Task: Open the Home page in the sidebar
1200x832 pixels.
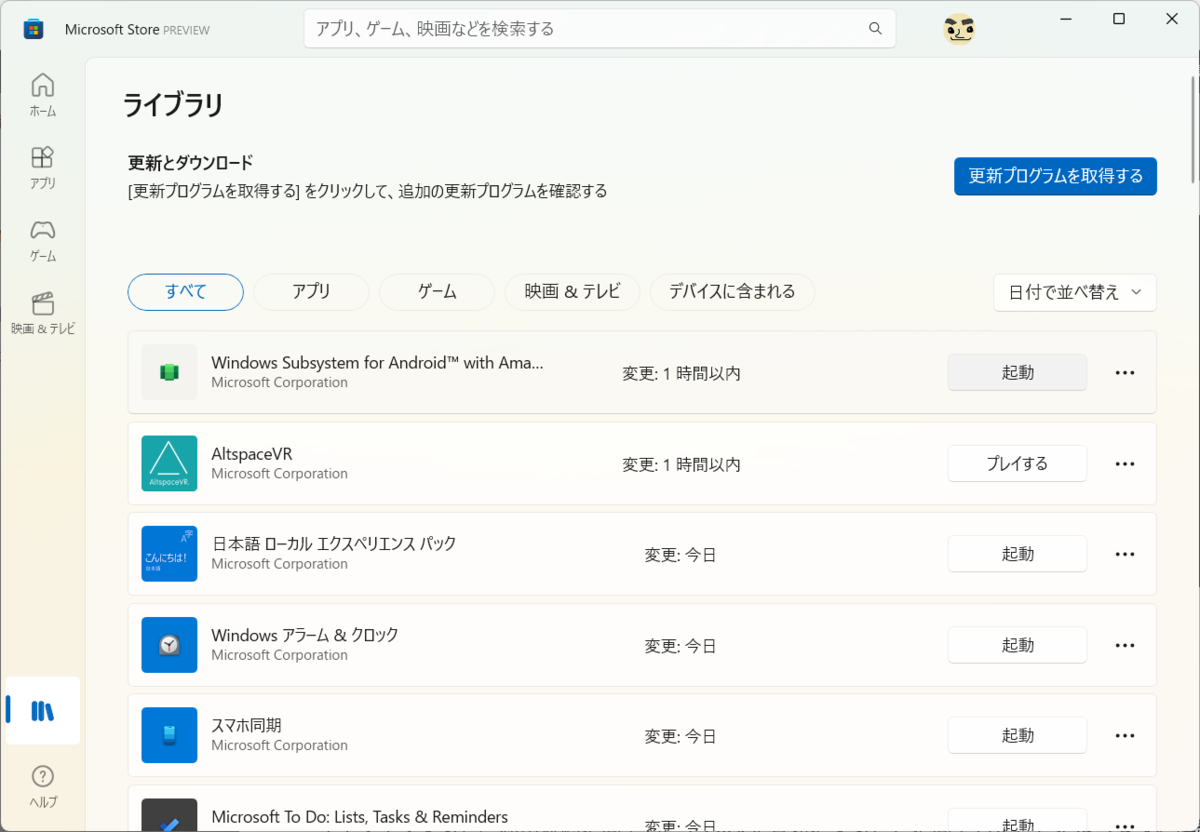Action: [43, 95]
